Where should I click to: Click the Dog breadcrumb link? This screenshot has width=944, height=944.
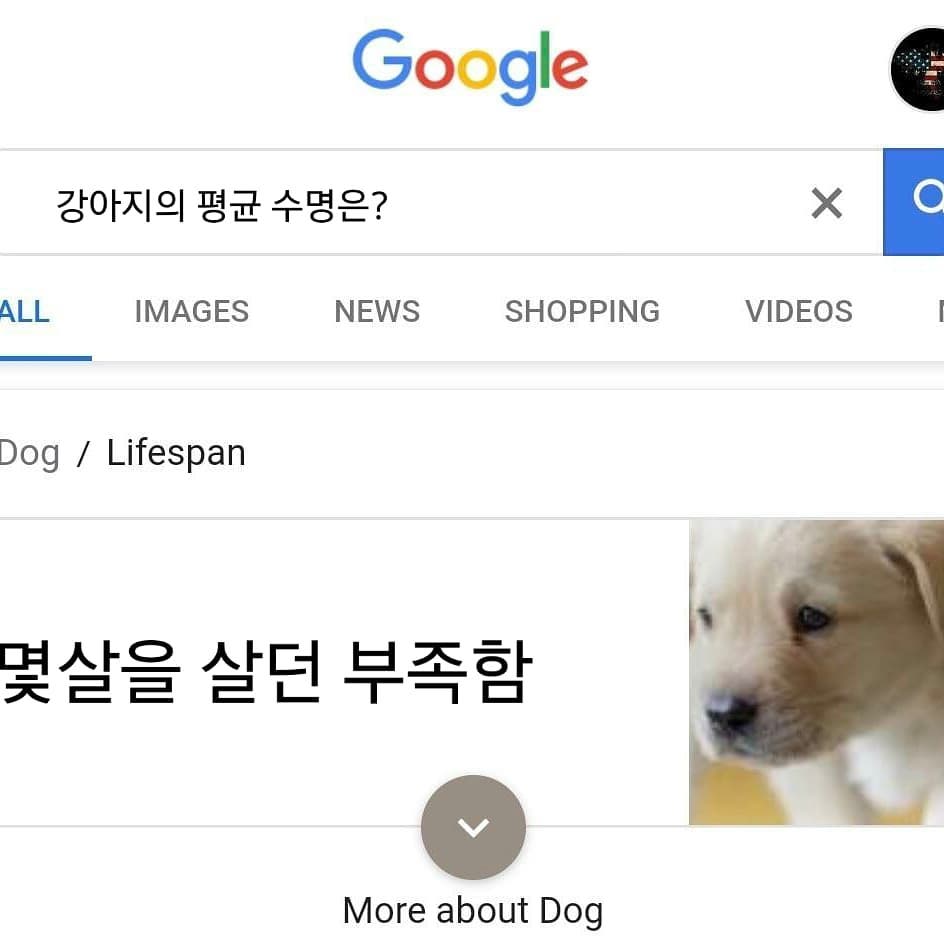tap(29, 454)
